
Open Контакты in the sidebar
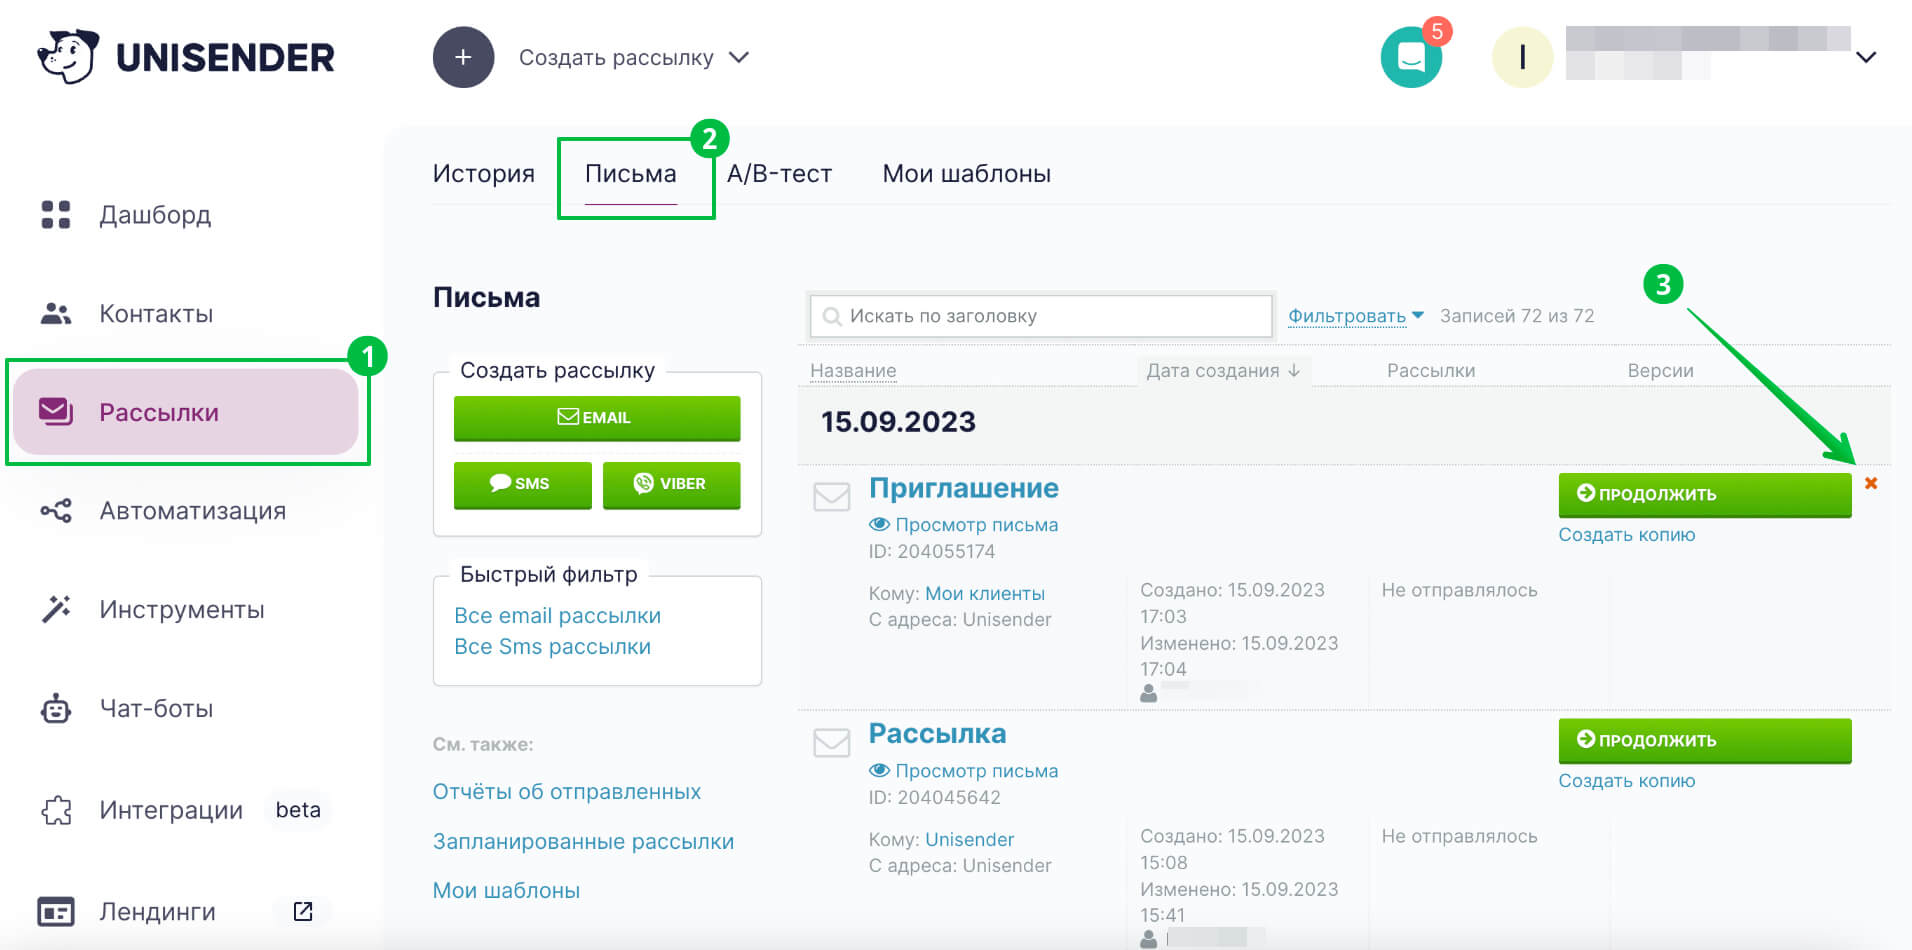tap(156, 314)
